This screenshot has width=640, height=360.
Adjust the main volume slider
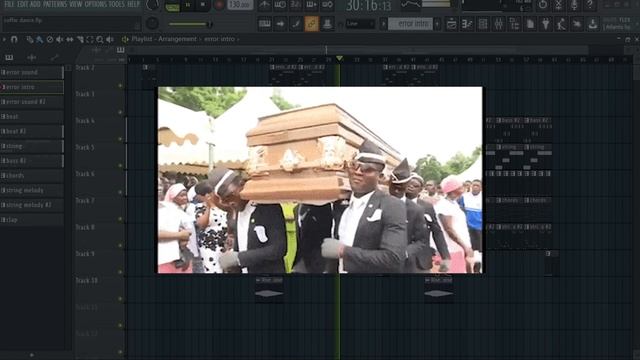click(x=190, y=24)
